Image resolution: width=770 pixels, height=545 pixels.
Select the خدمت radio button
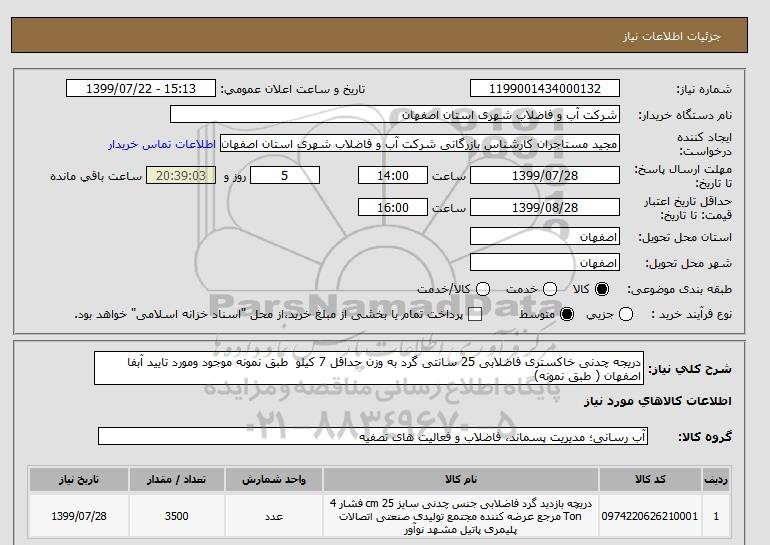point(550,289)
